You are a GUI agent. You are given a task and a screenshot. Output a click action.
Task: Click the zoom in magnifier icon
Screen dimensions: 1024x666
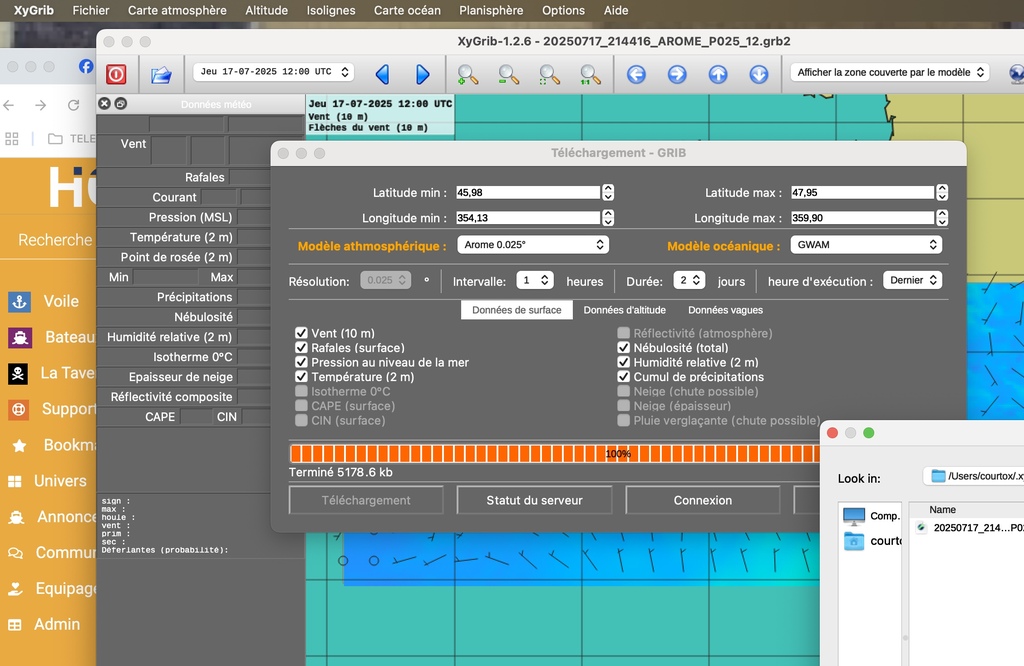tap(468, 74)
